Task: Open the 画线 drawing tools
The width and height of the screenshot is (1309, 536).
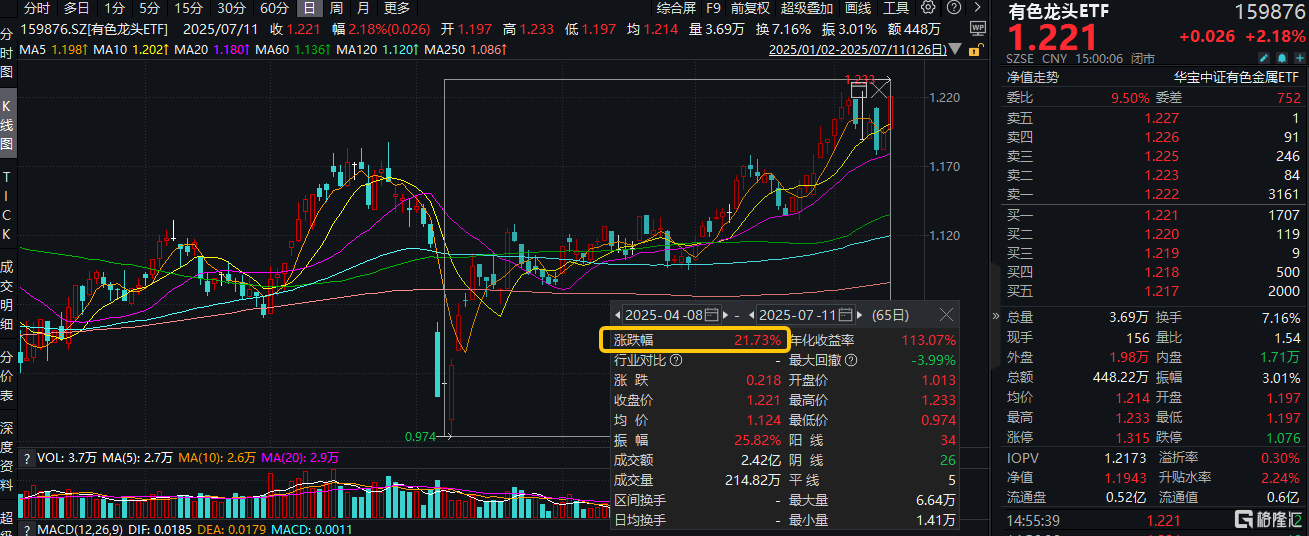Action: [858, 7]
